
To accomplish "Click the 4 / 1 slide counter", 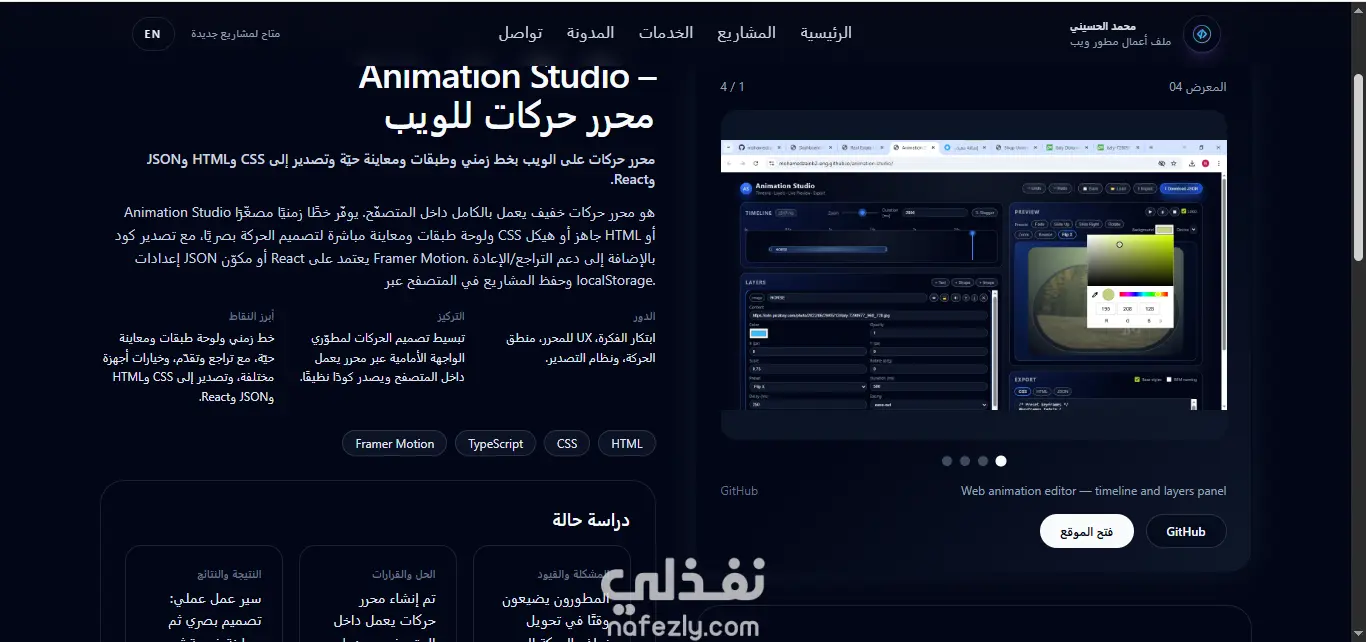I will (x=732, y=87).
